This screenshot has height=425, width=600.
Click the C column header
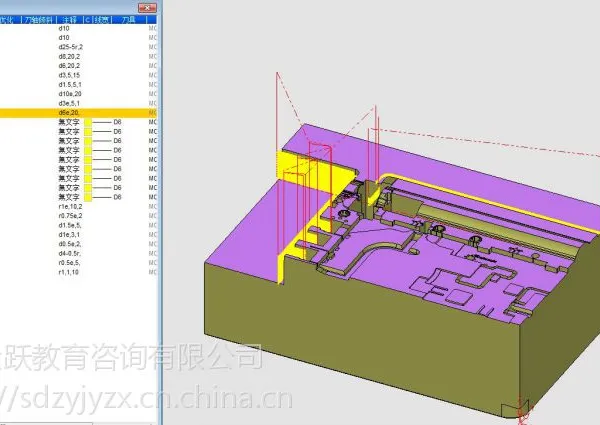click(x=88, y=20)
